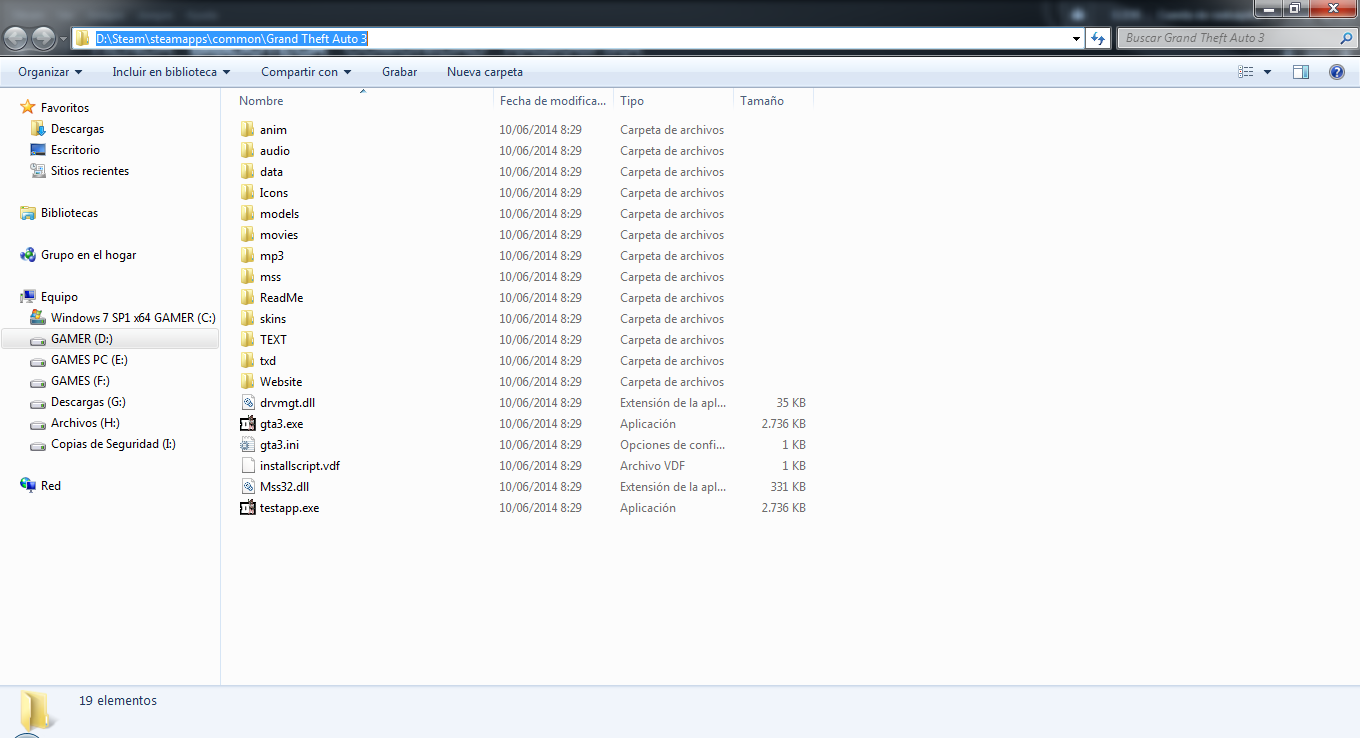
Task: Open drive Windows 7 SP1 x64 GAMER (C:)
Action: point(133,318)
